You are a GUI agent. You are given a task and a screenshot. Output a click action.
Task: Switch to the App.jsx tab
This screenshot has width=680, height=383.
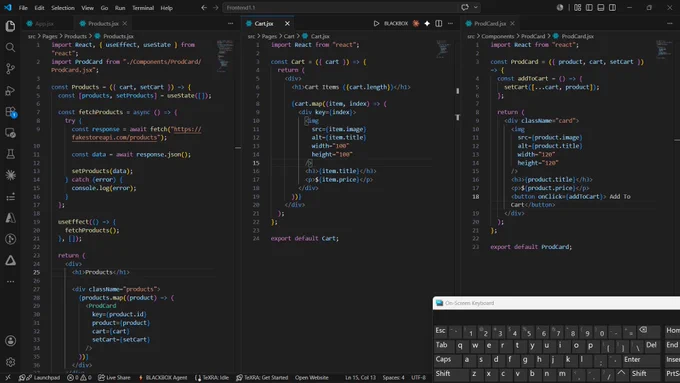pyautogui.click(x=43, y=23)
